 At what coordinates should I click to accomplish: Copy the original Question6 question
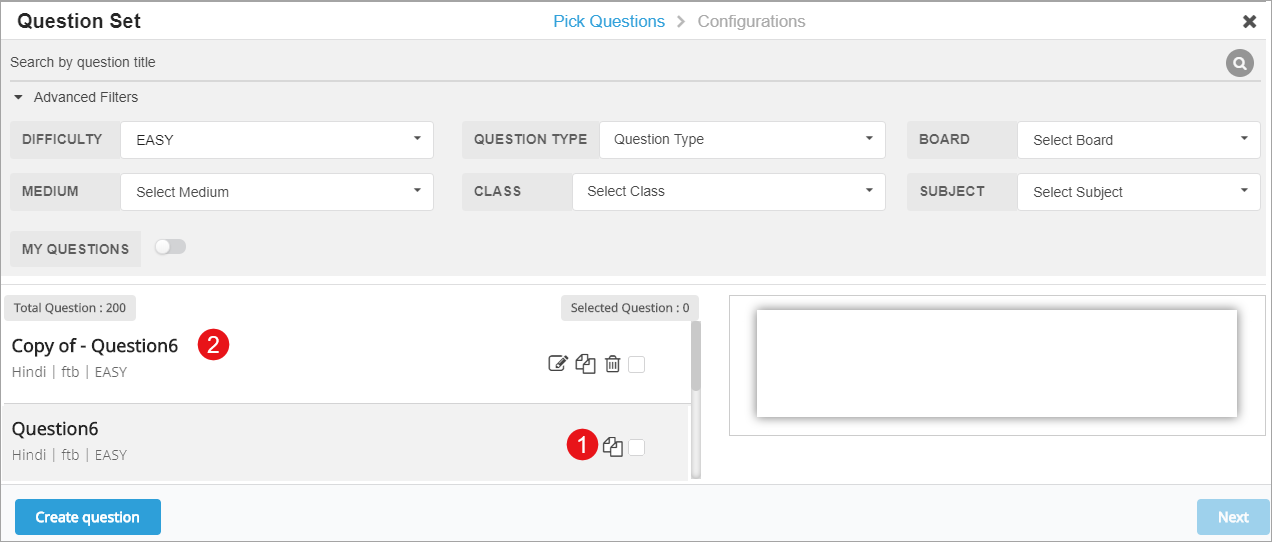pos(613,447)
